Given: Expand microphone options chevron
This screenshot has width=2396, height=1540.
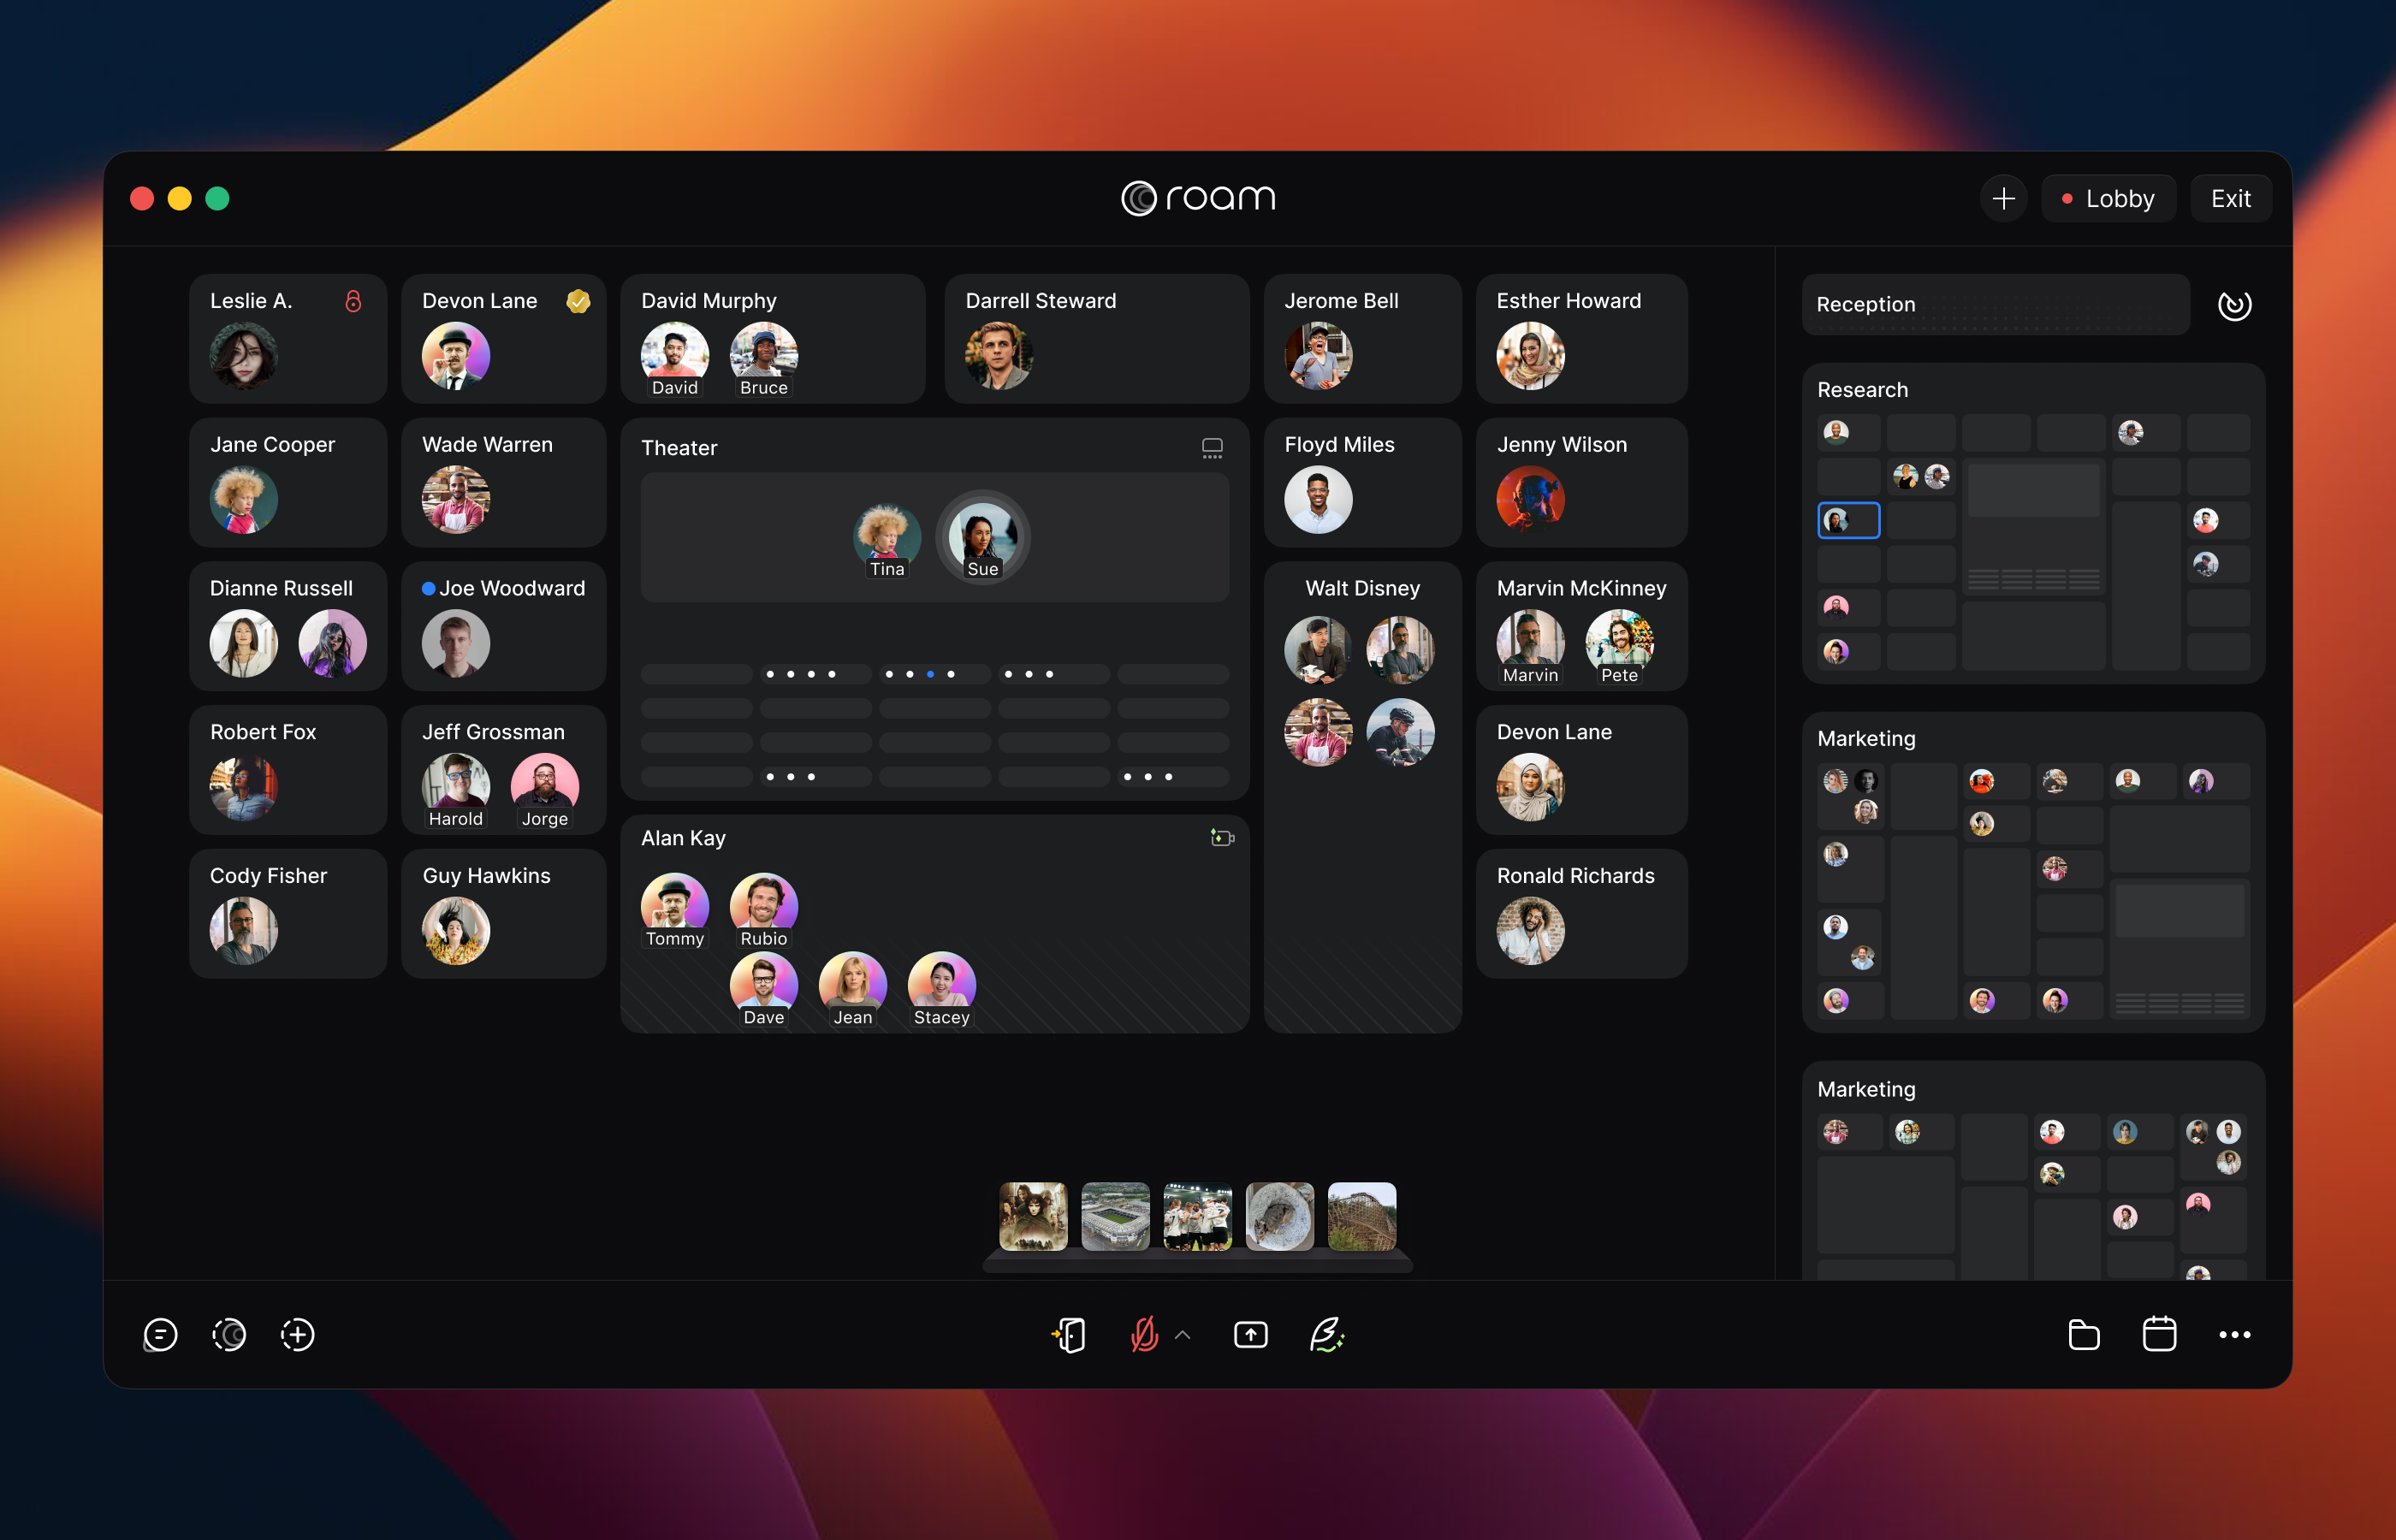Looking at the screenshot, I should click(x=1183, y=1335).
